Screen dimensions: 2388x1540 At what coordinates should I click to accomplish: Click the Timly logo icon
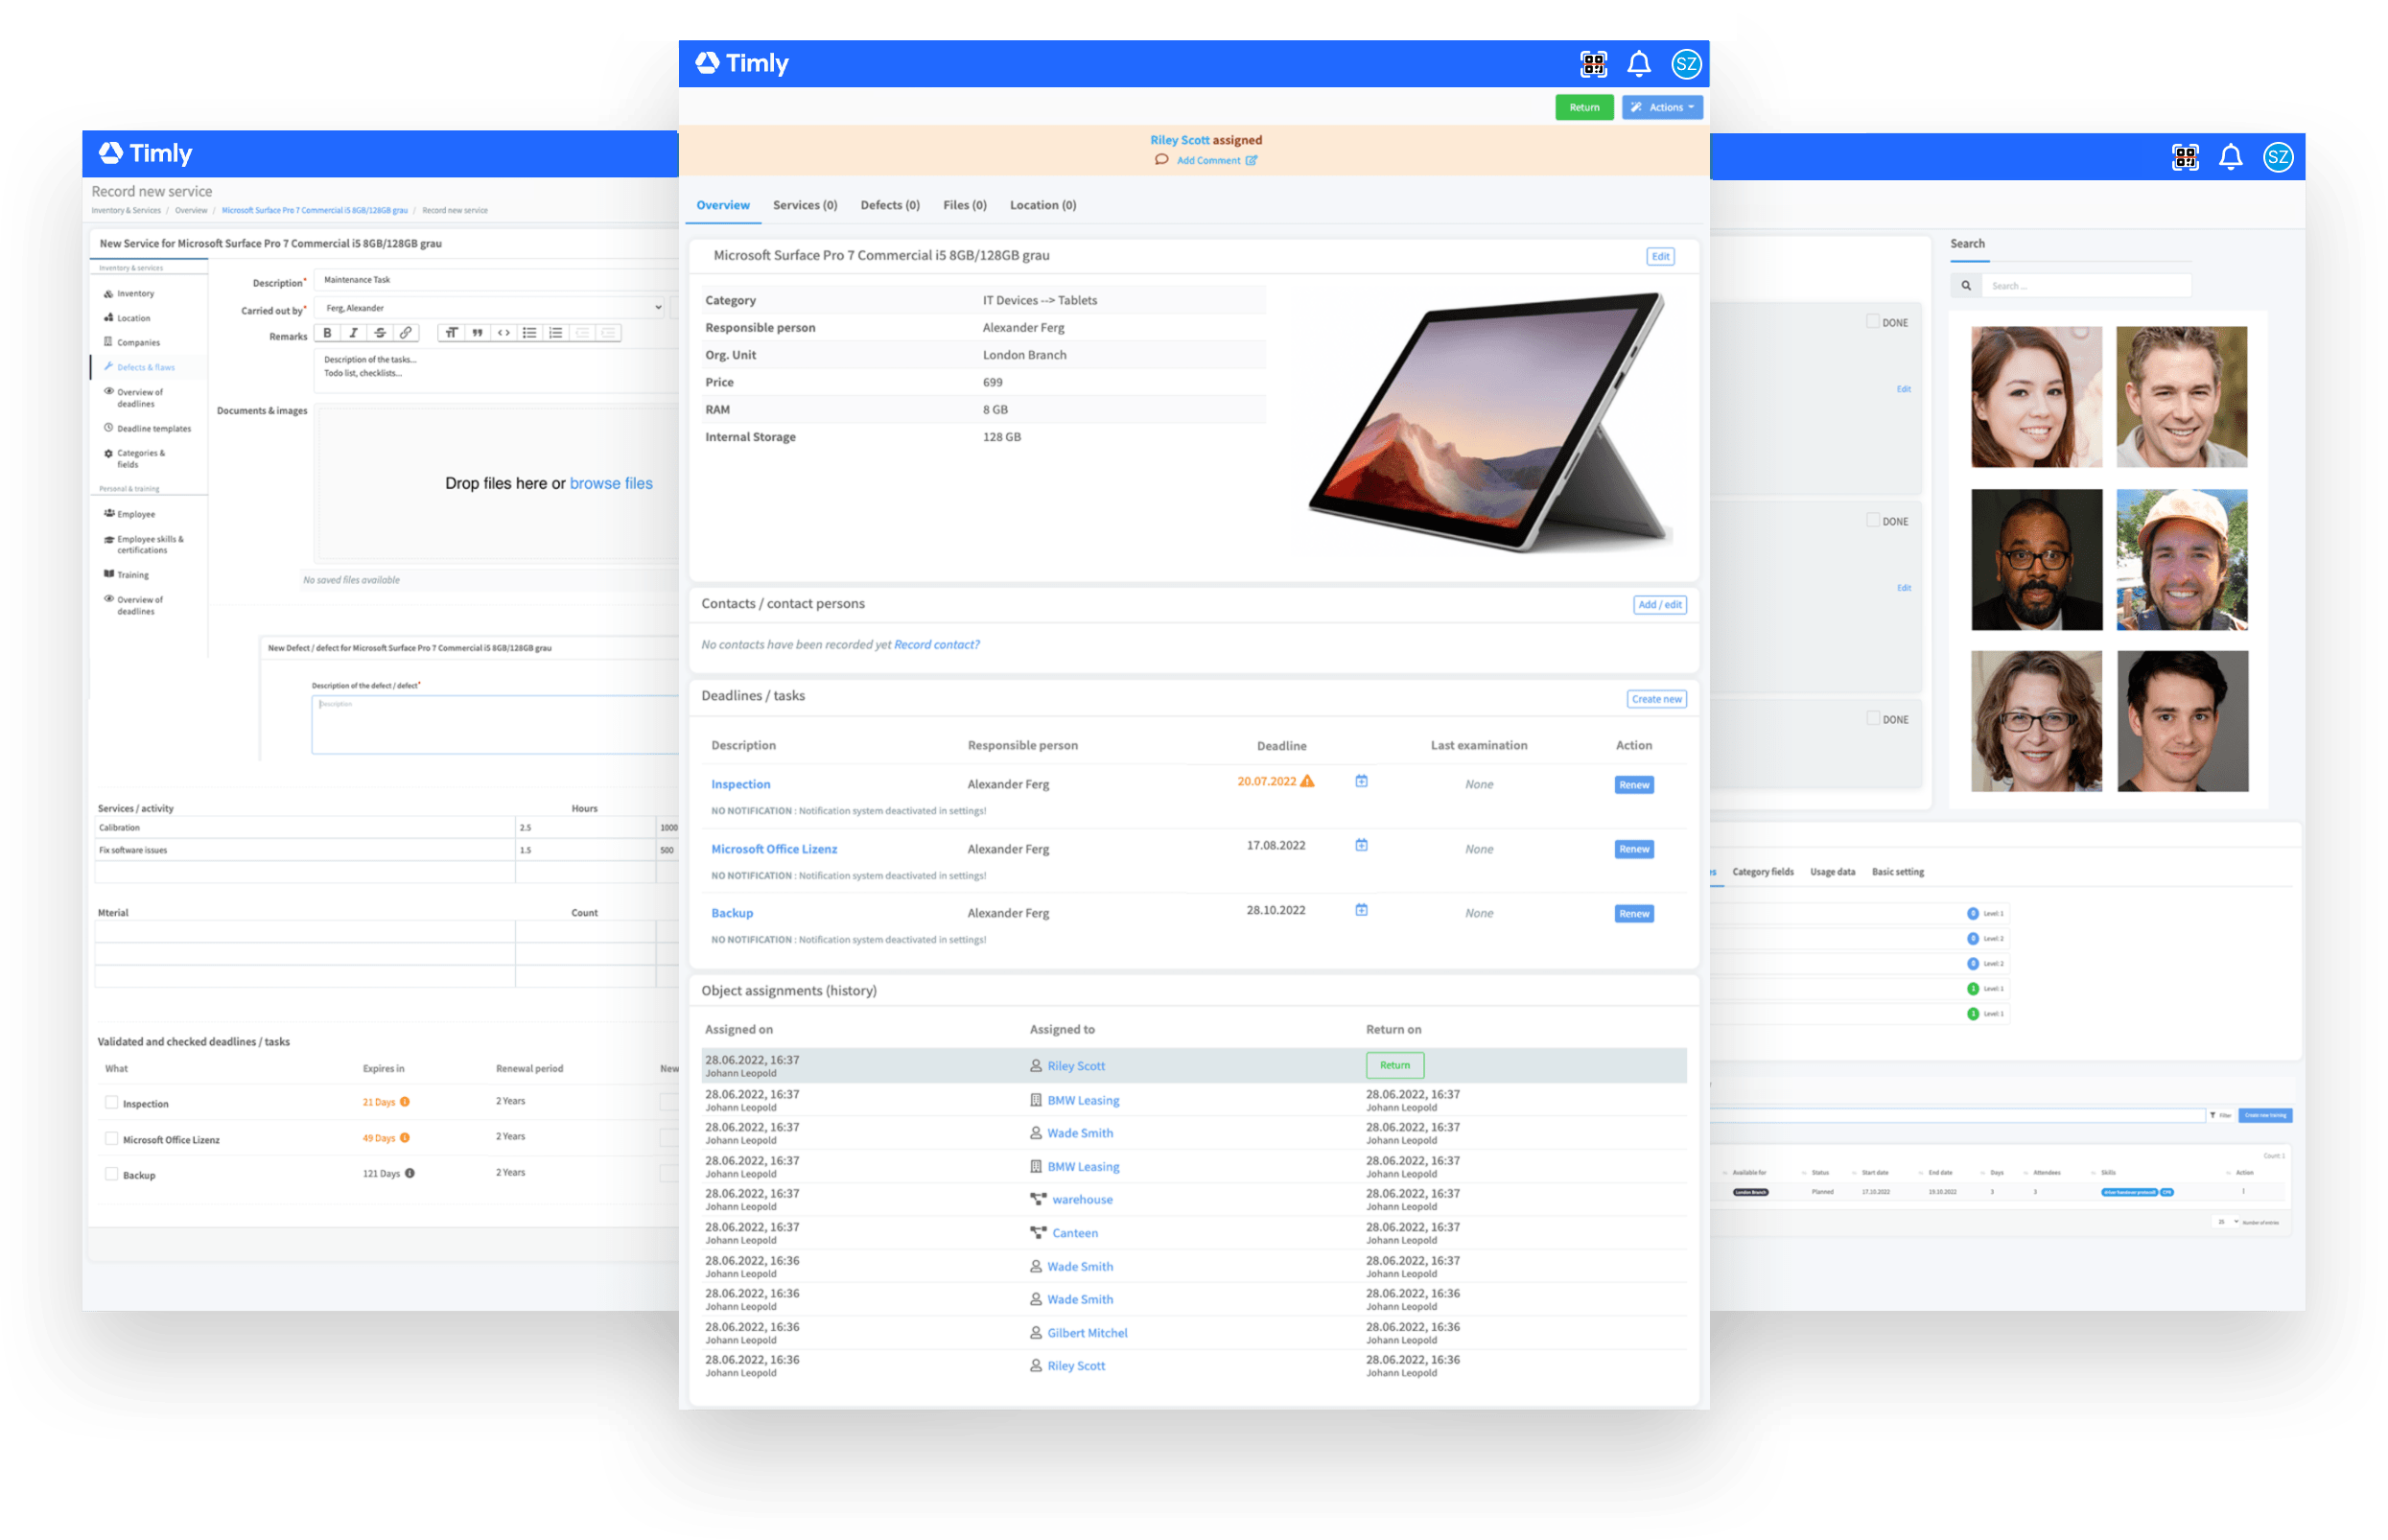[709, 64]
